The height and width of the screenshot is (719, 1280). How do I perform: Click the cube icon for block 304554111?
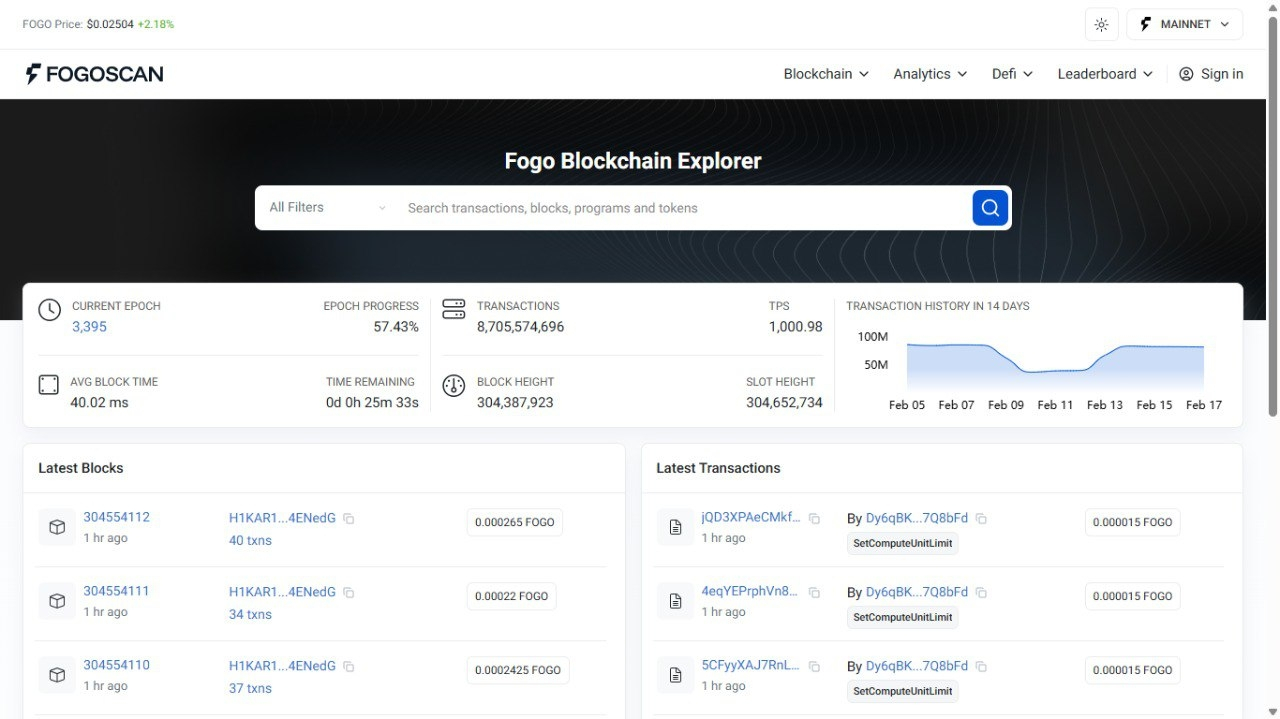pyautogui.click(x=57, y=601)
